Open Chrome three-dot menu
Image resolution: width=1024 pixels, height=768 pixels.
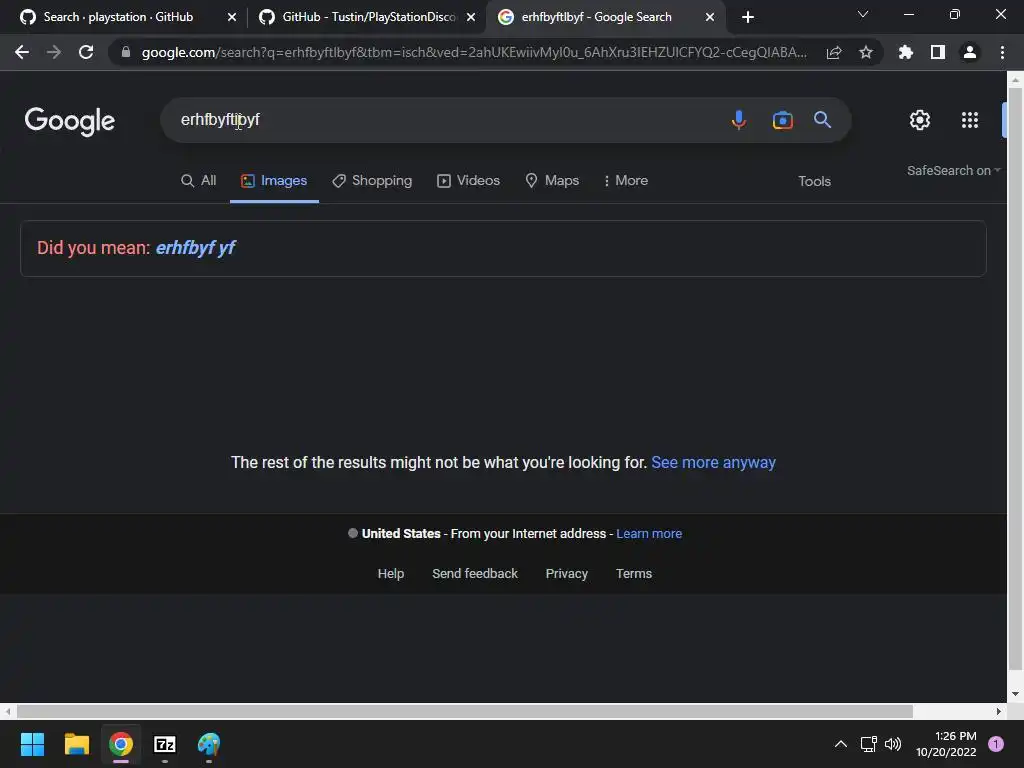tap(1002, 52)
